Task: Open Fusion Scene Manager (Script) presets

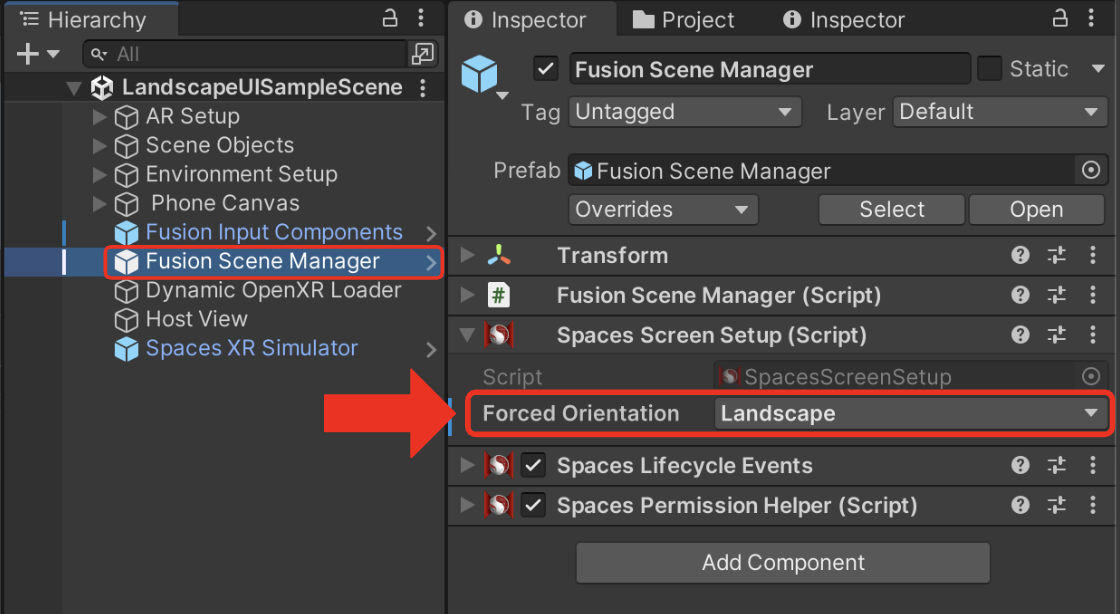Action: [1056, 295]
